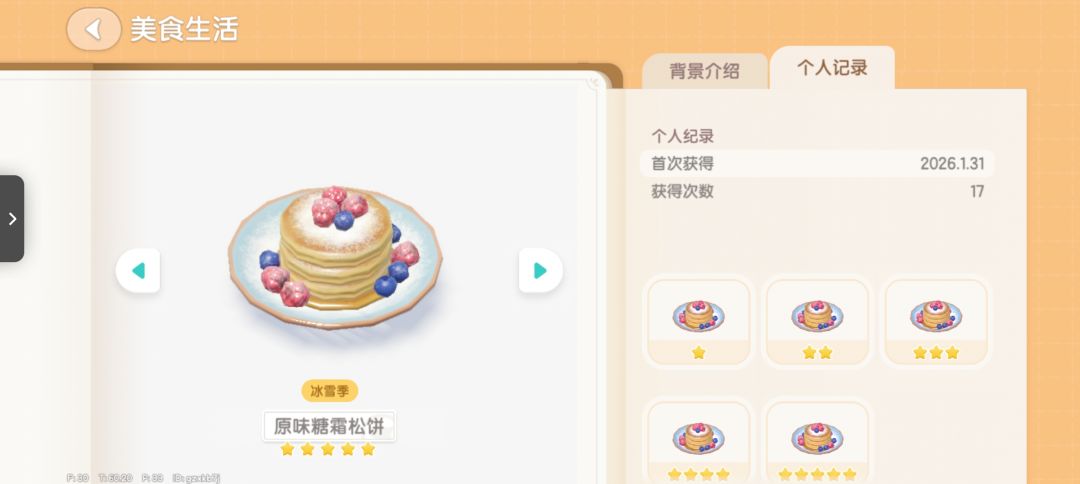Click the 美食生活 page title
This screenshot has width=1080, height=484.
click(185, 30)
